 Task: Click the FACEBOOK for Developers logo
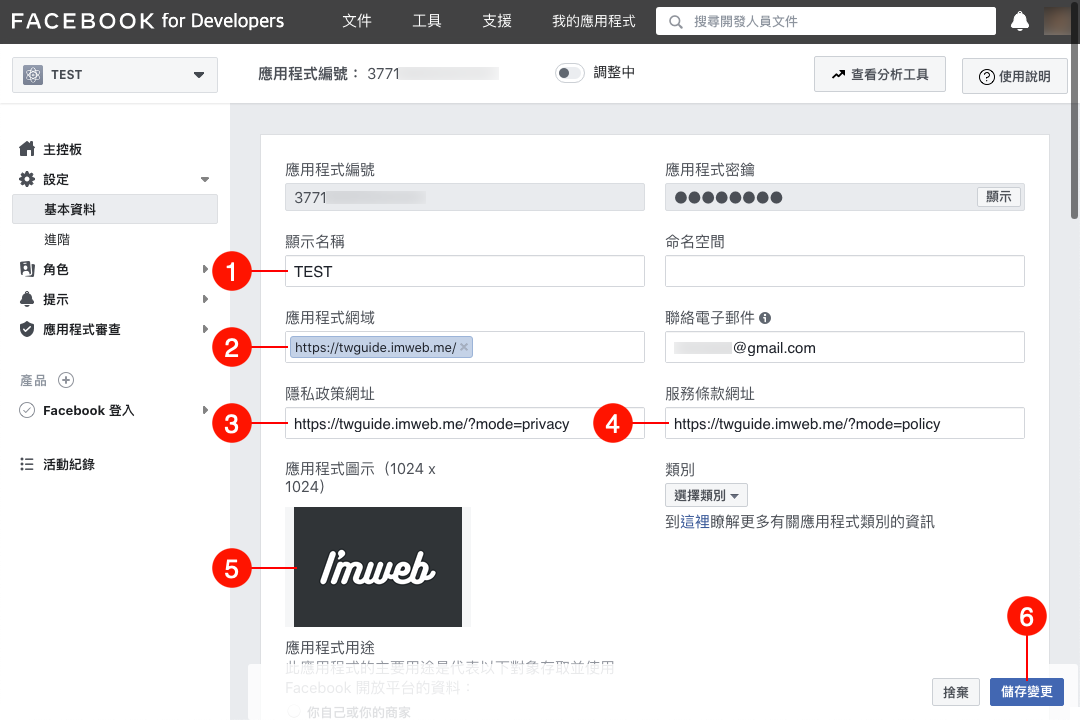click(147, 21)
